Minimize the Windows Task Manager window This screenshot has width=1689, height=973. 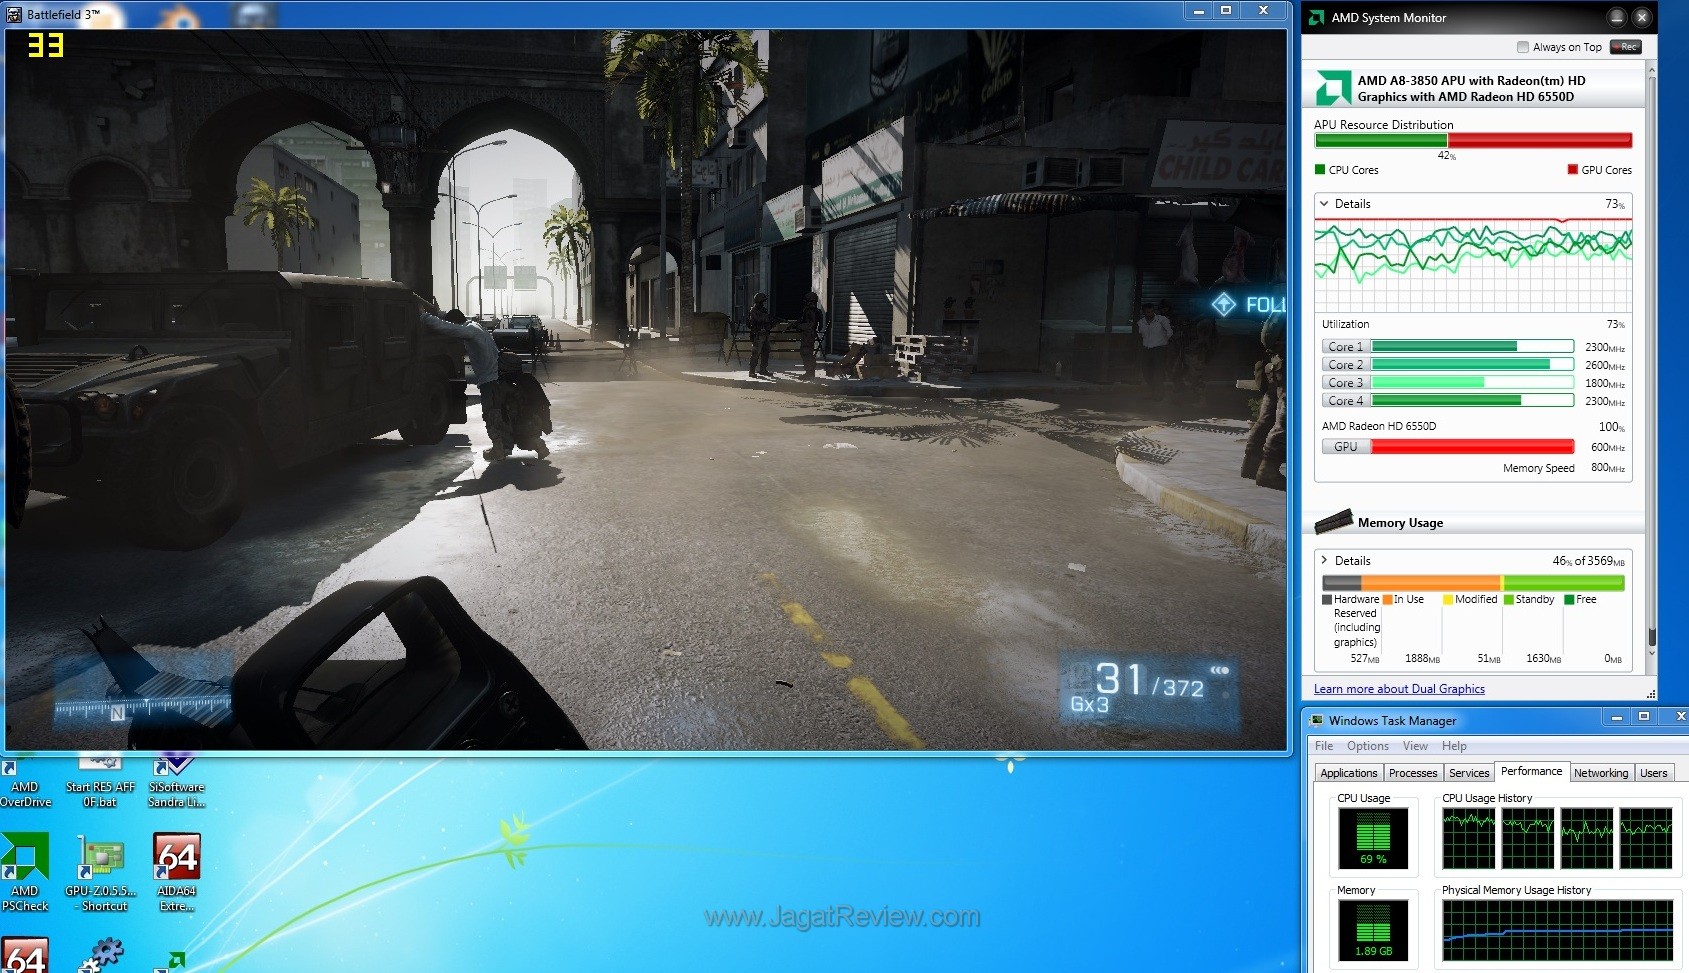coord(1616,717)
